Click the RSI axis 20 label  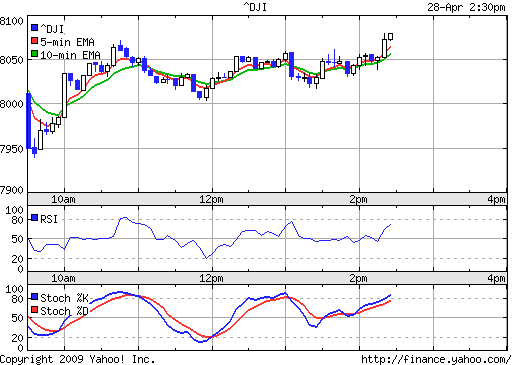tap(17, 259)
